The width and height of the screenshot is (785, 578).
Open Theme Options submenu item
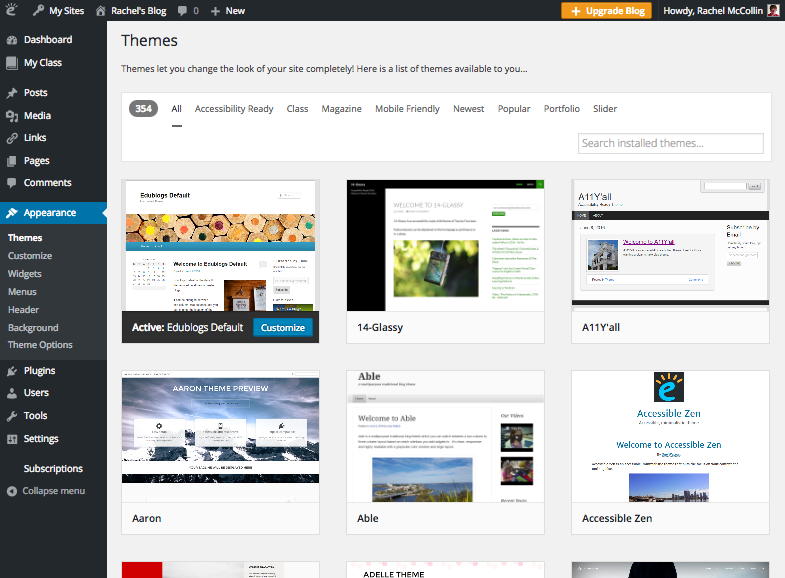(40, 345)
